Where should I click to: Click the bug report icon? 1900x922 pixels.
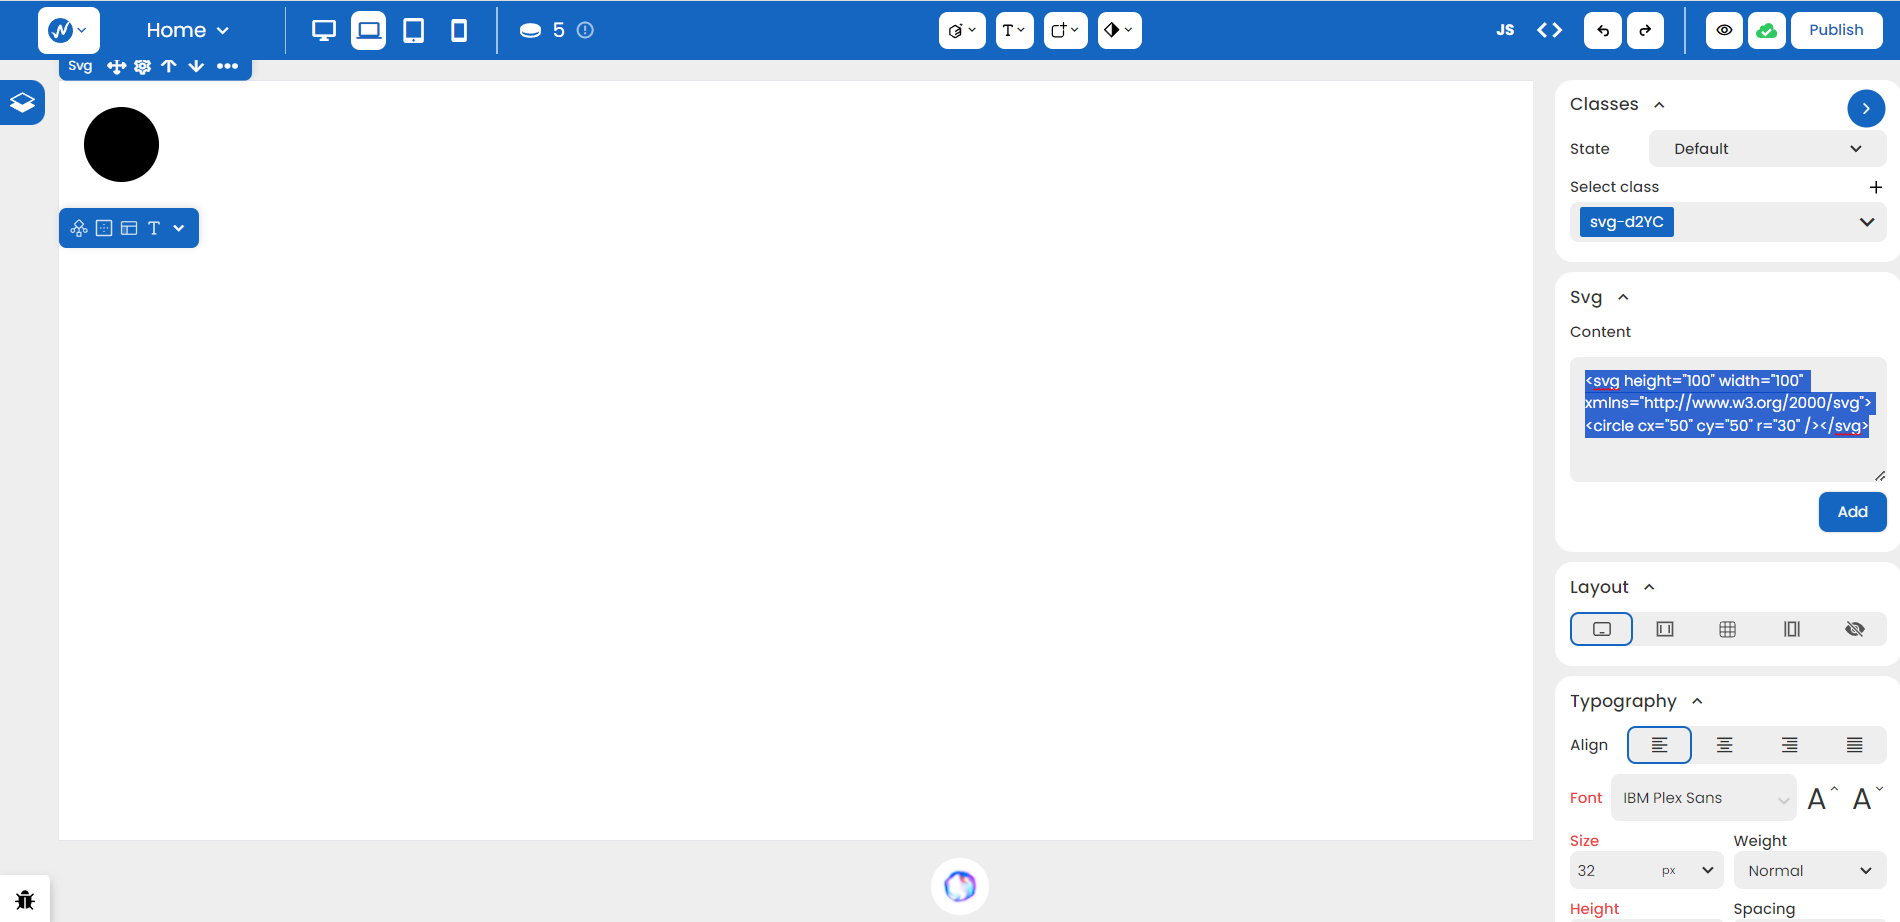click(25, 900)
